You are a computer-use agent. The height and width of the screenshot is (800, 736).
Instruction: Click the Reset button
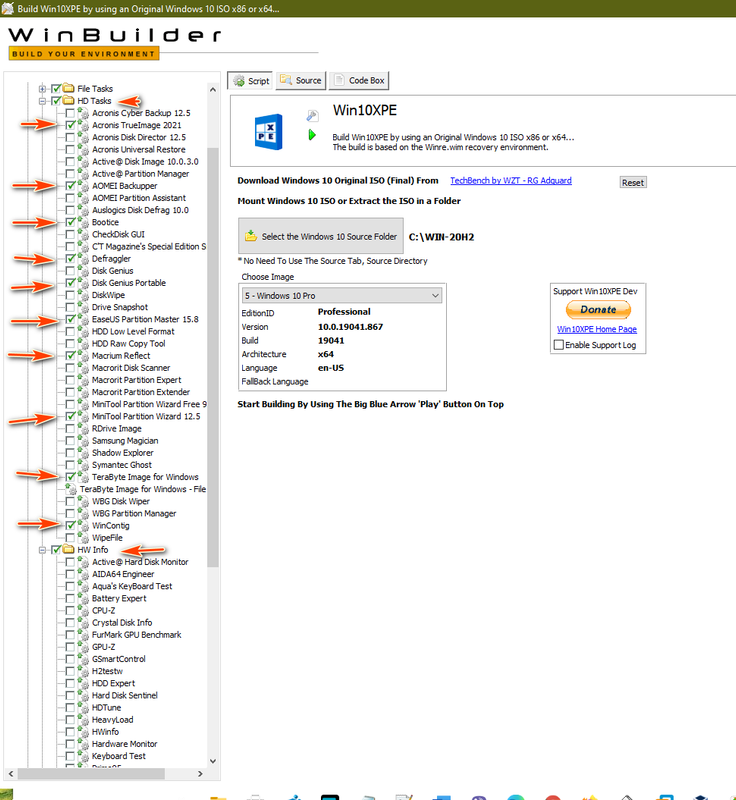coord(633,183)
